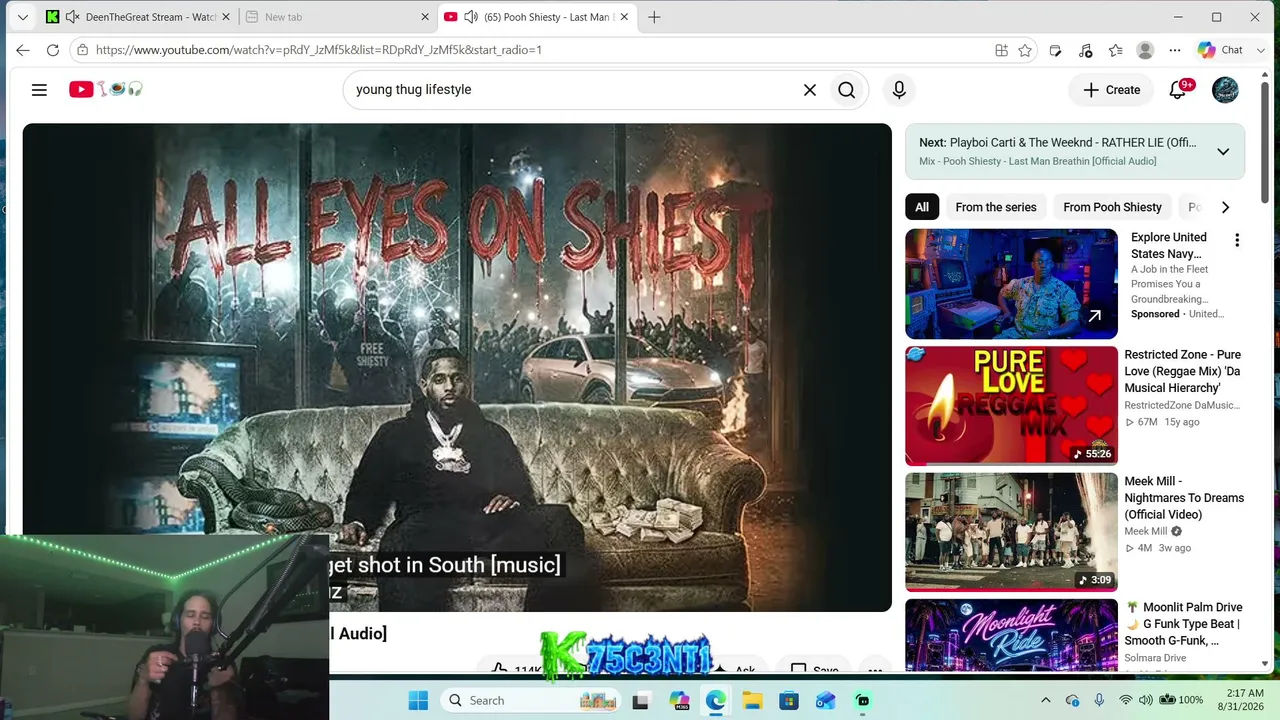This screenshot has height=720, width=1280.
Task: Open the Copilot Chat button
Action: [1221, 50]
